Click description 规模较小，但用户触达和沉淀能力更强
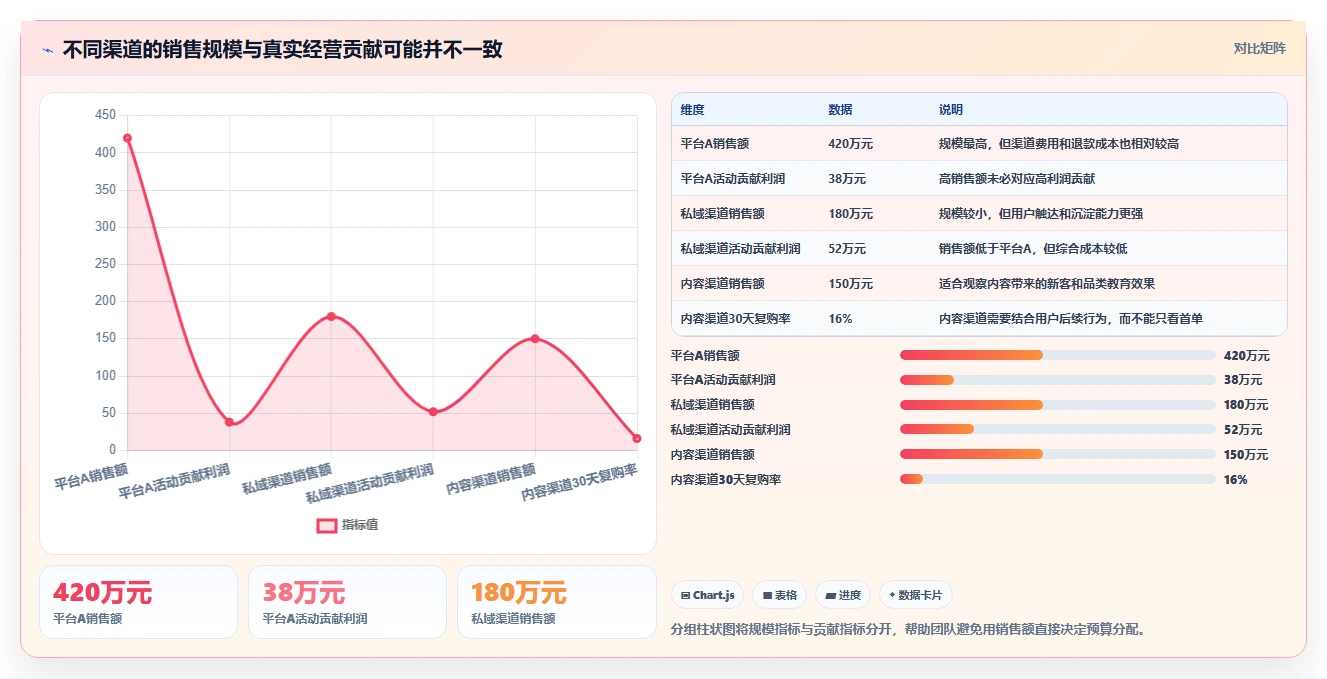1327x679 pixels. (1040, 214)
